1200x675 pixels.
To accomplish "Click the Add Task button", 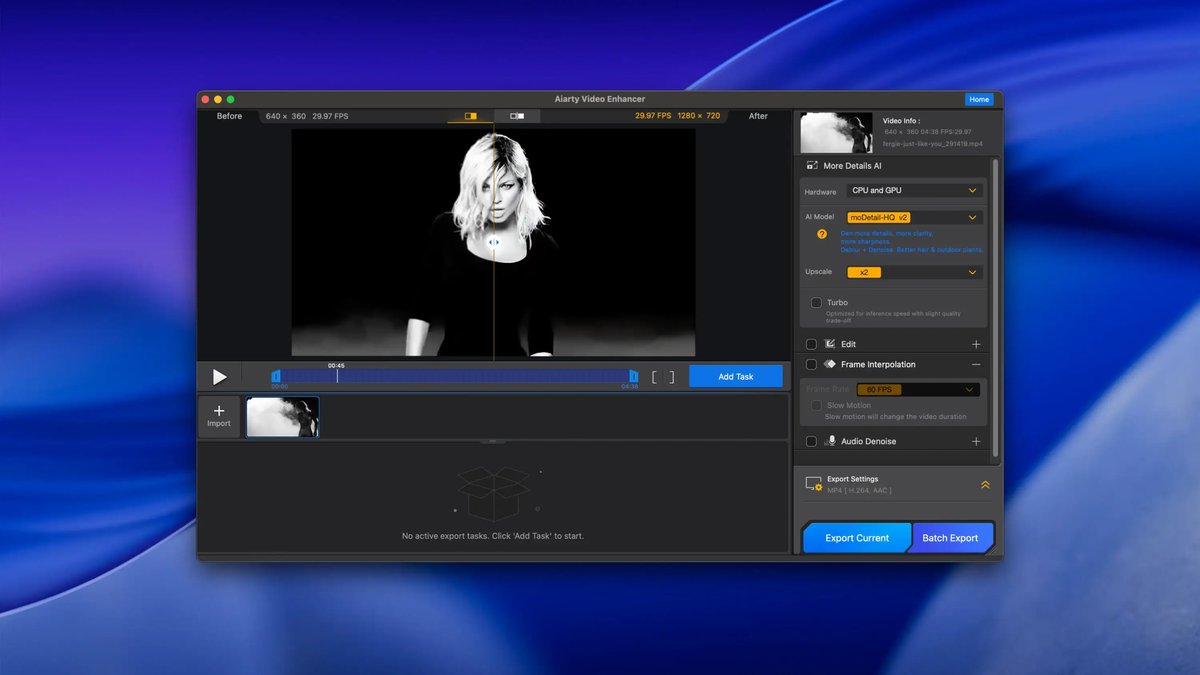I will pyautogui.click(x=735, y=376).
